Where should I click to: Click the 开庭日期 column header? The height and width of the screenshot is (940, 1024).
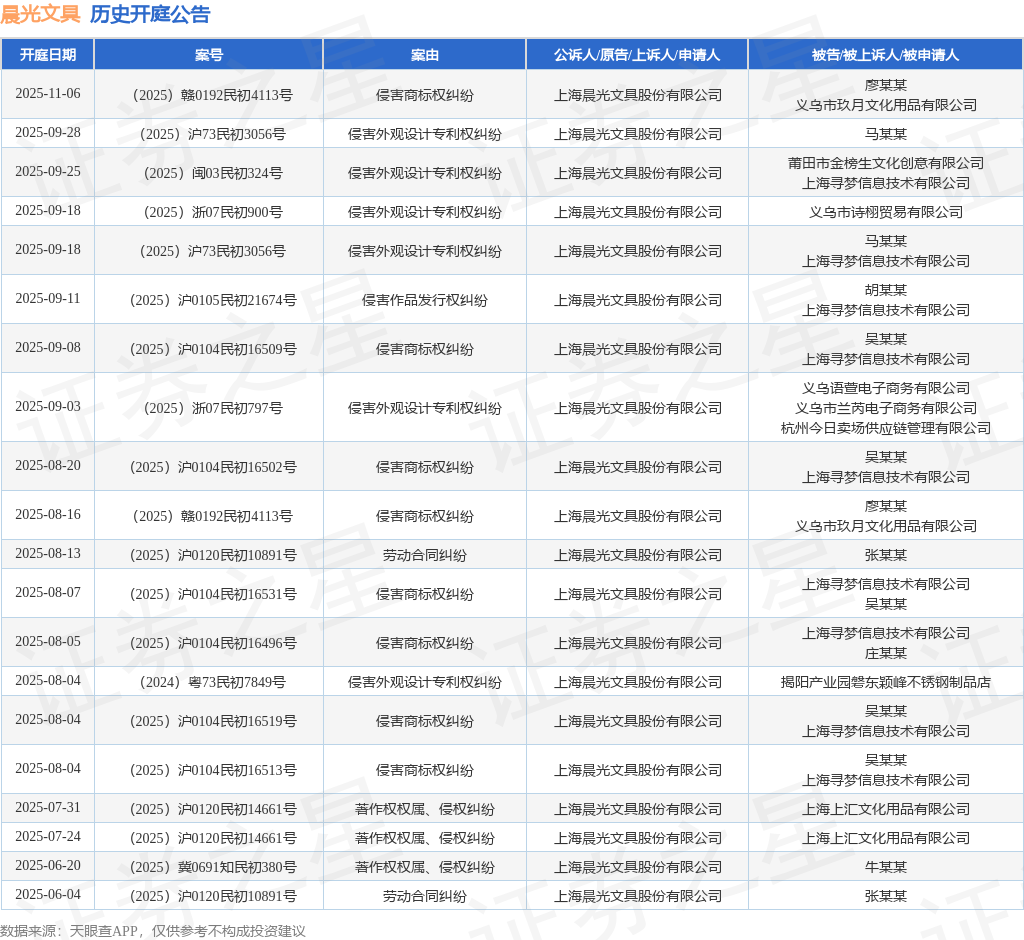48,55
